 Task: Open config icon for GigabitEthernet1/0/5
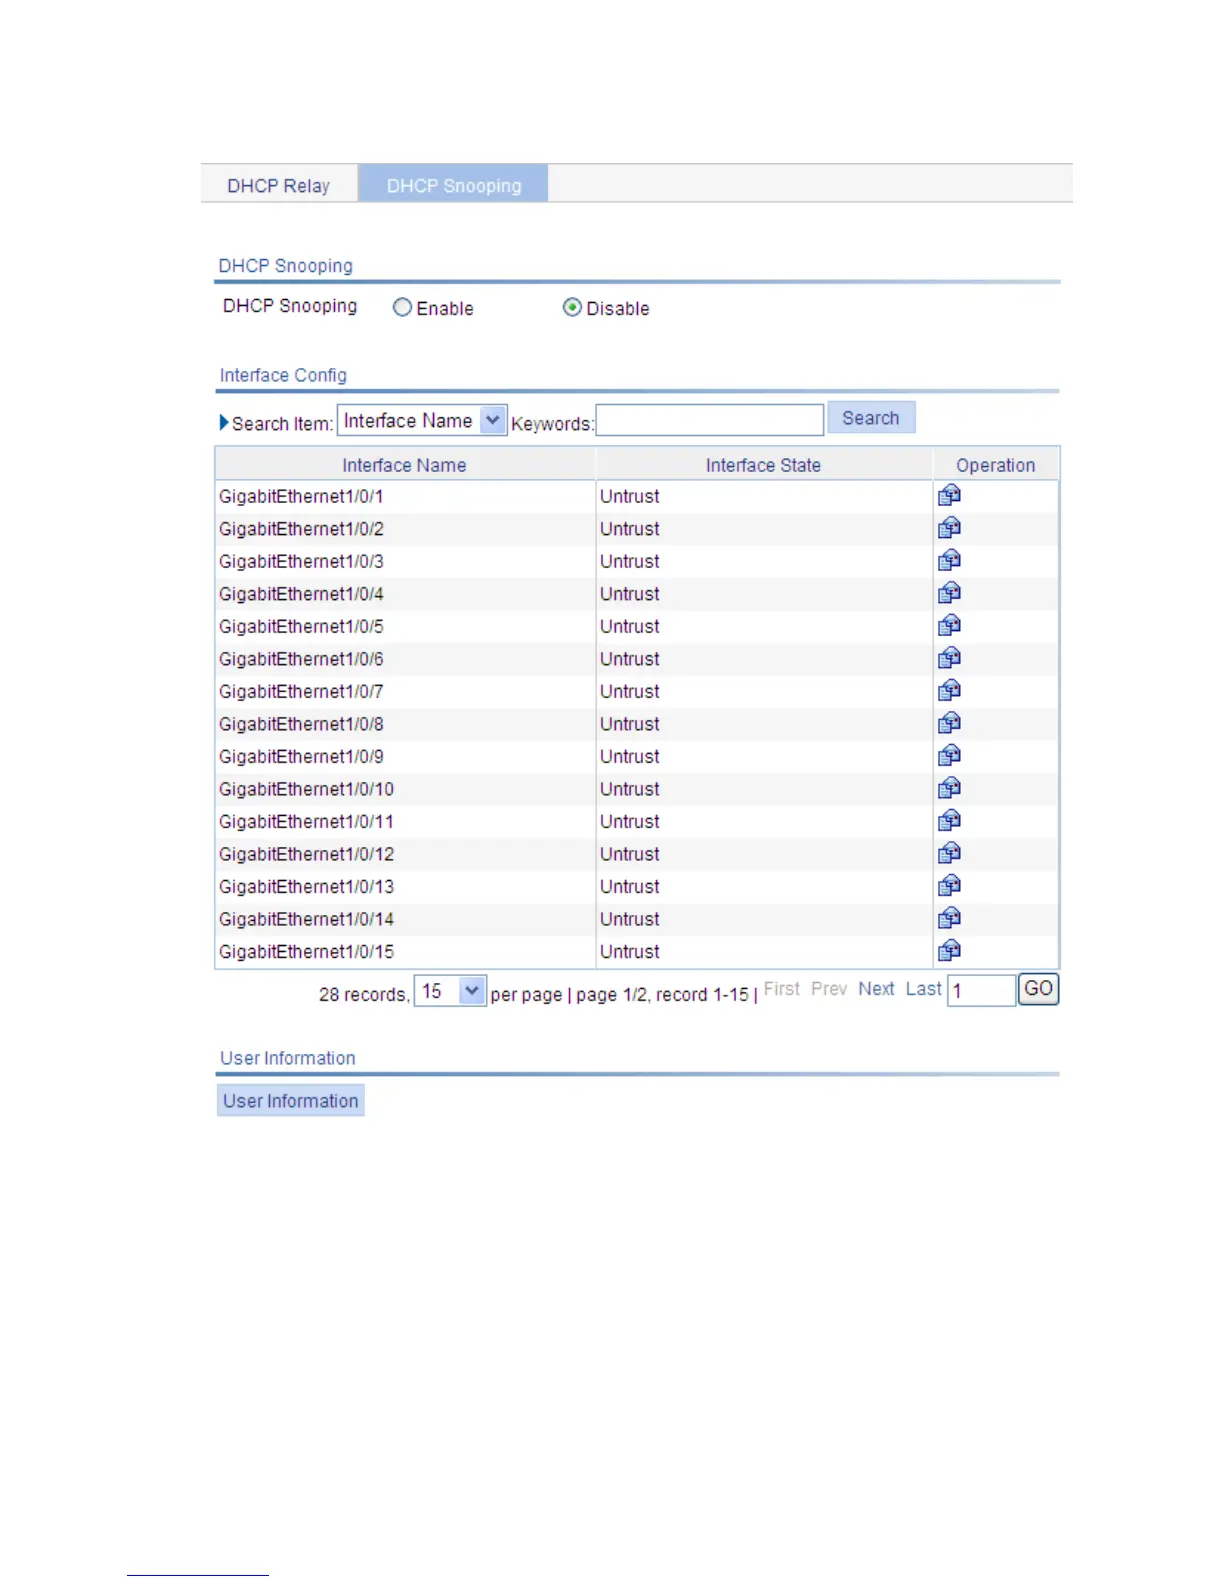[x=949, y=625]
